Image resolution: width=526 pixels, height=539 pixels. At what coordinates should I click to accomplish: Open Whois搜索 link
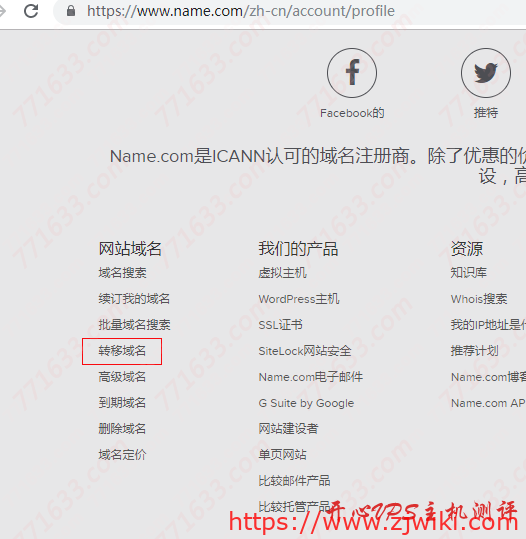pos(479,299)
